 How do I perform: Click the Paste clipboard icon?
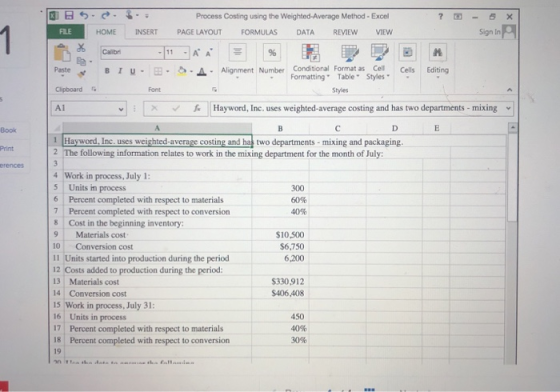point(62,53)
